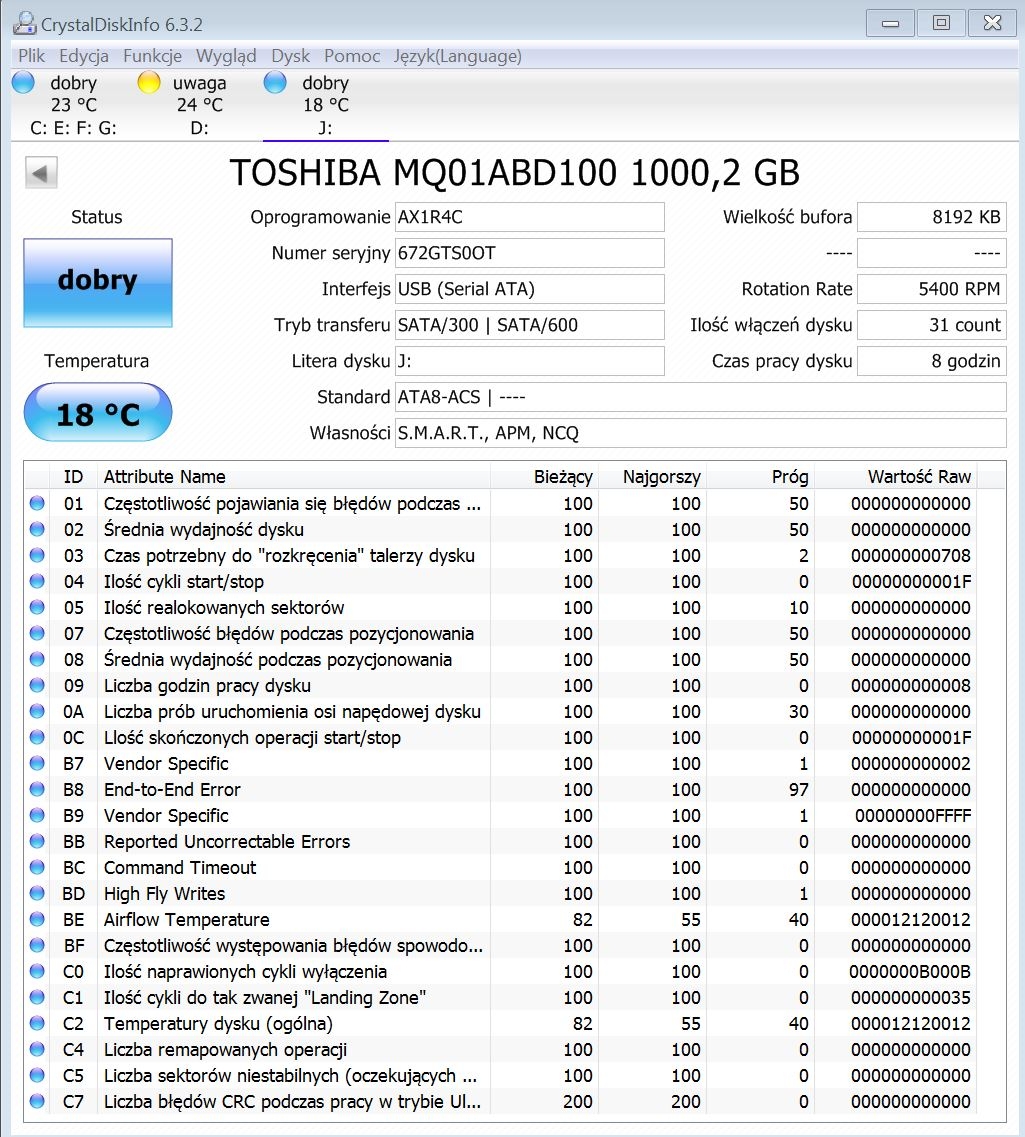Click the blue status orb for 23 °C disk
Screen dimensions: 1025x1137
coord(23,82)
